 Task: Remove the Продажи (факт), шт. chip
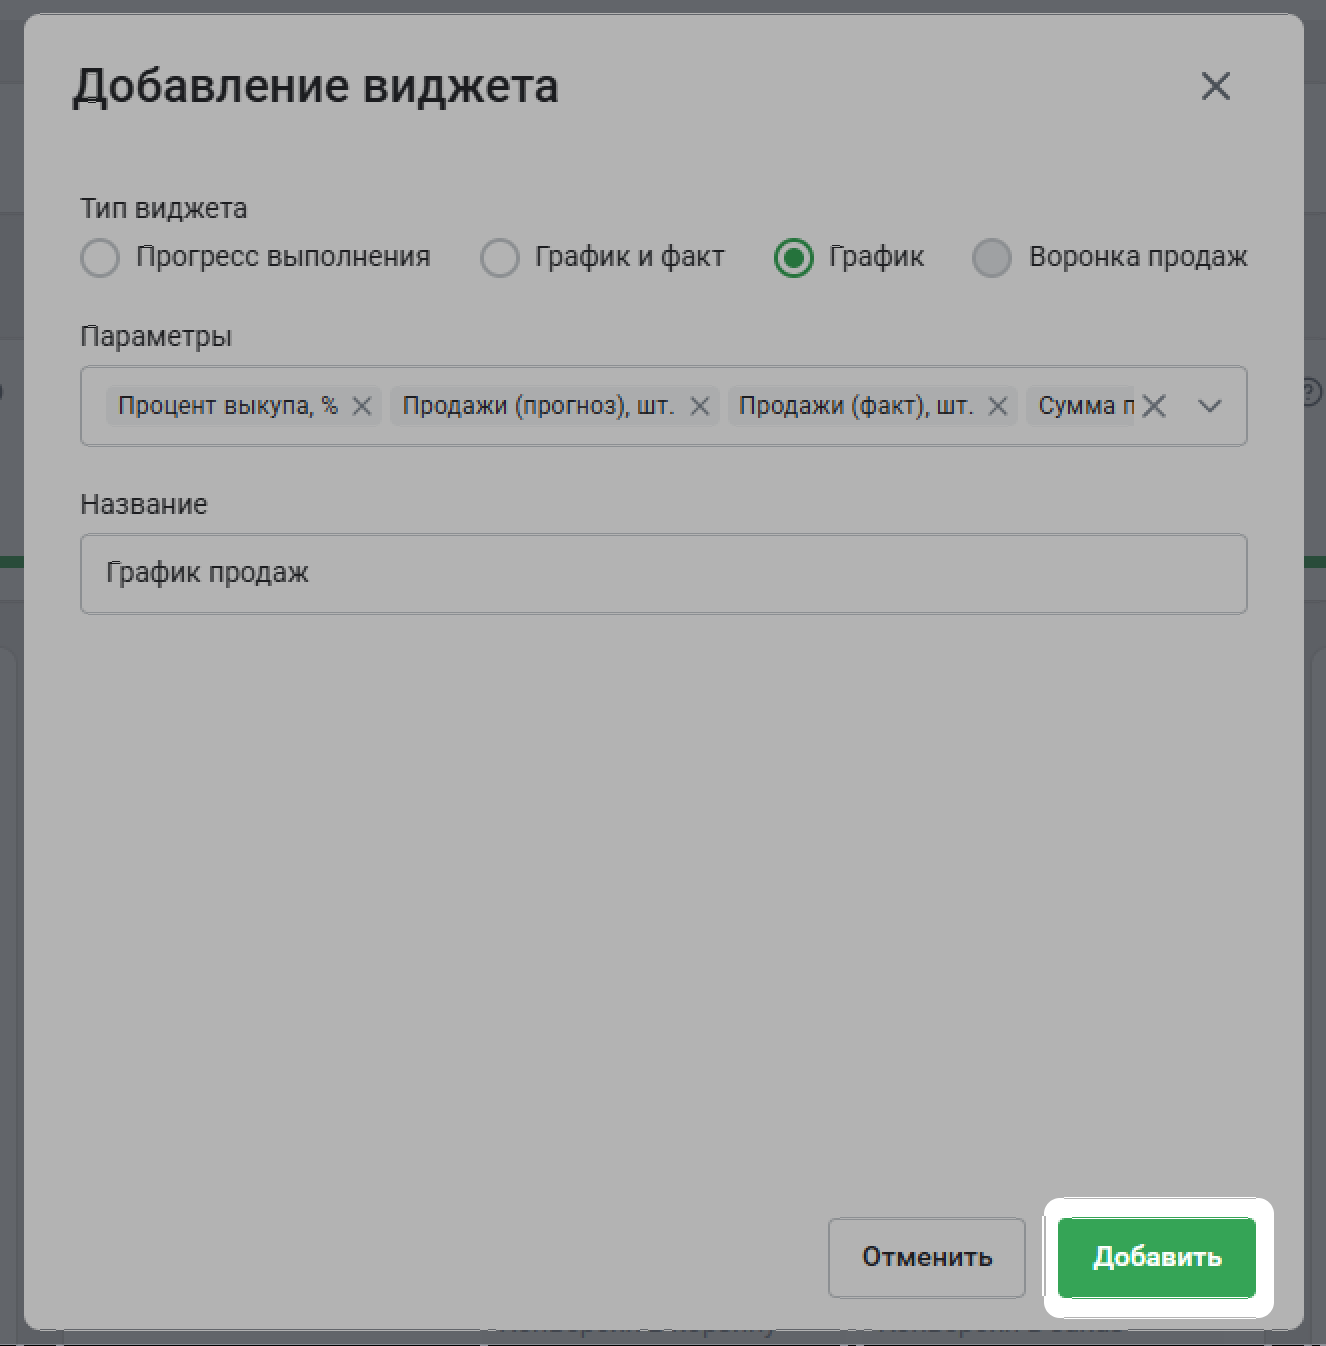[x=997, y=406]
